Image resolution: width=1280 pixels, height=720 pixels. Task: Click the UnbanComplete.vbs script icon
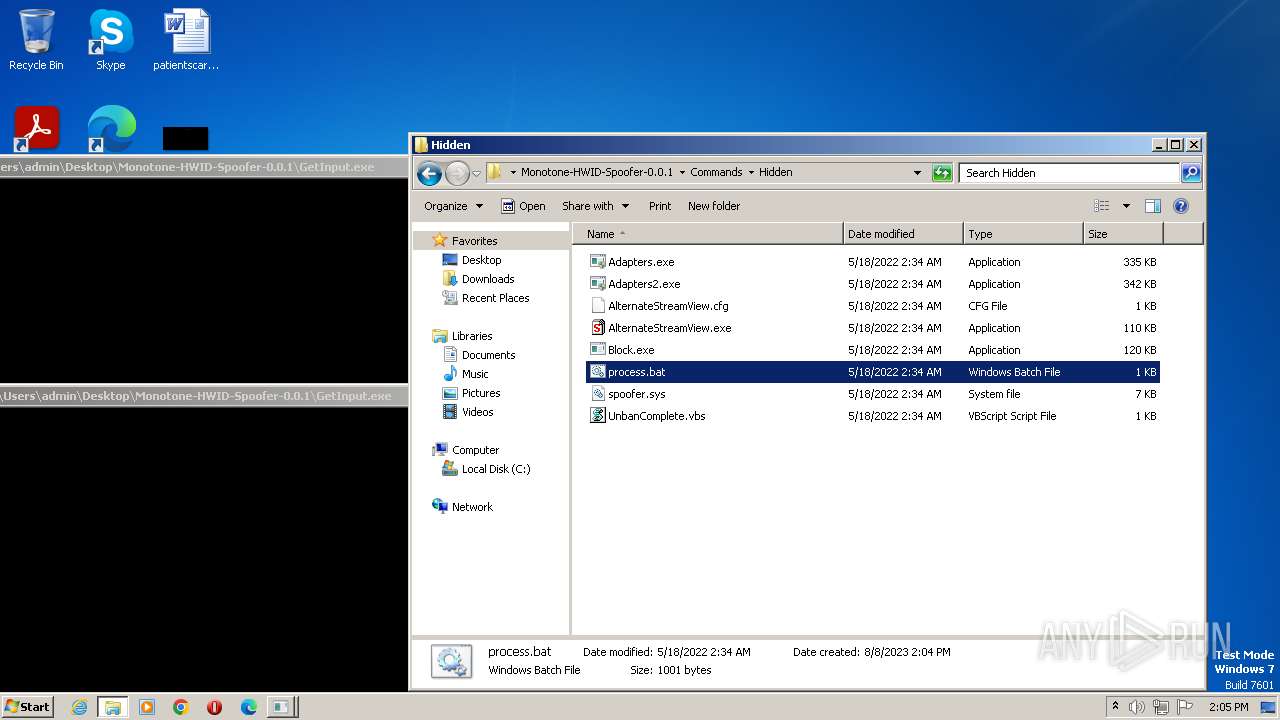pos(598,416)
